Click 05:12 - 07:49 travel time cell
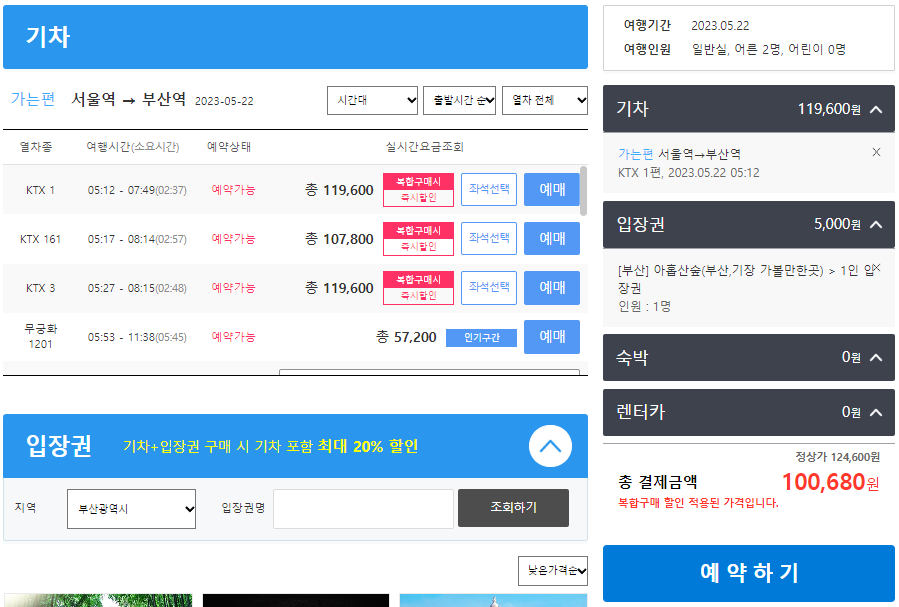Screen dimensions: 899x607 (x=137, y=190)
